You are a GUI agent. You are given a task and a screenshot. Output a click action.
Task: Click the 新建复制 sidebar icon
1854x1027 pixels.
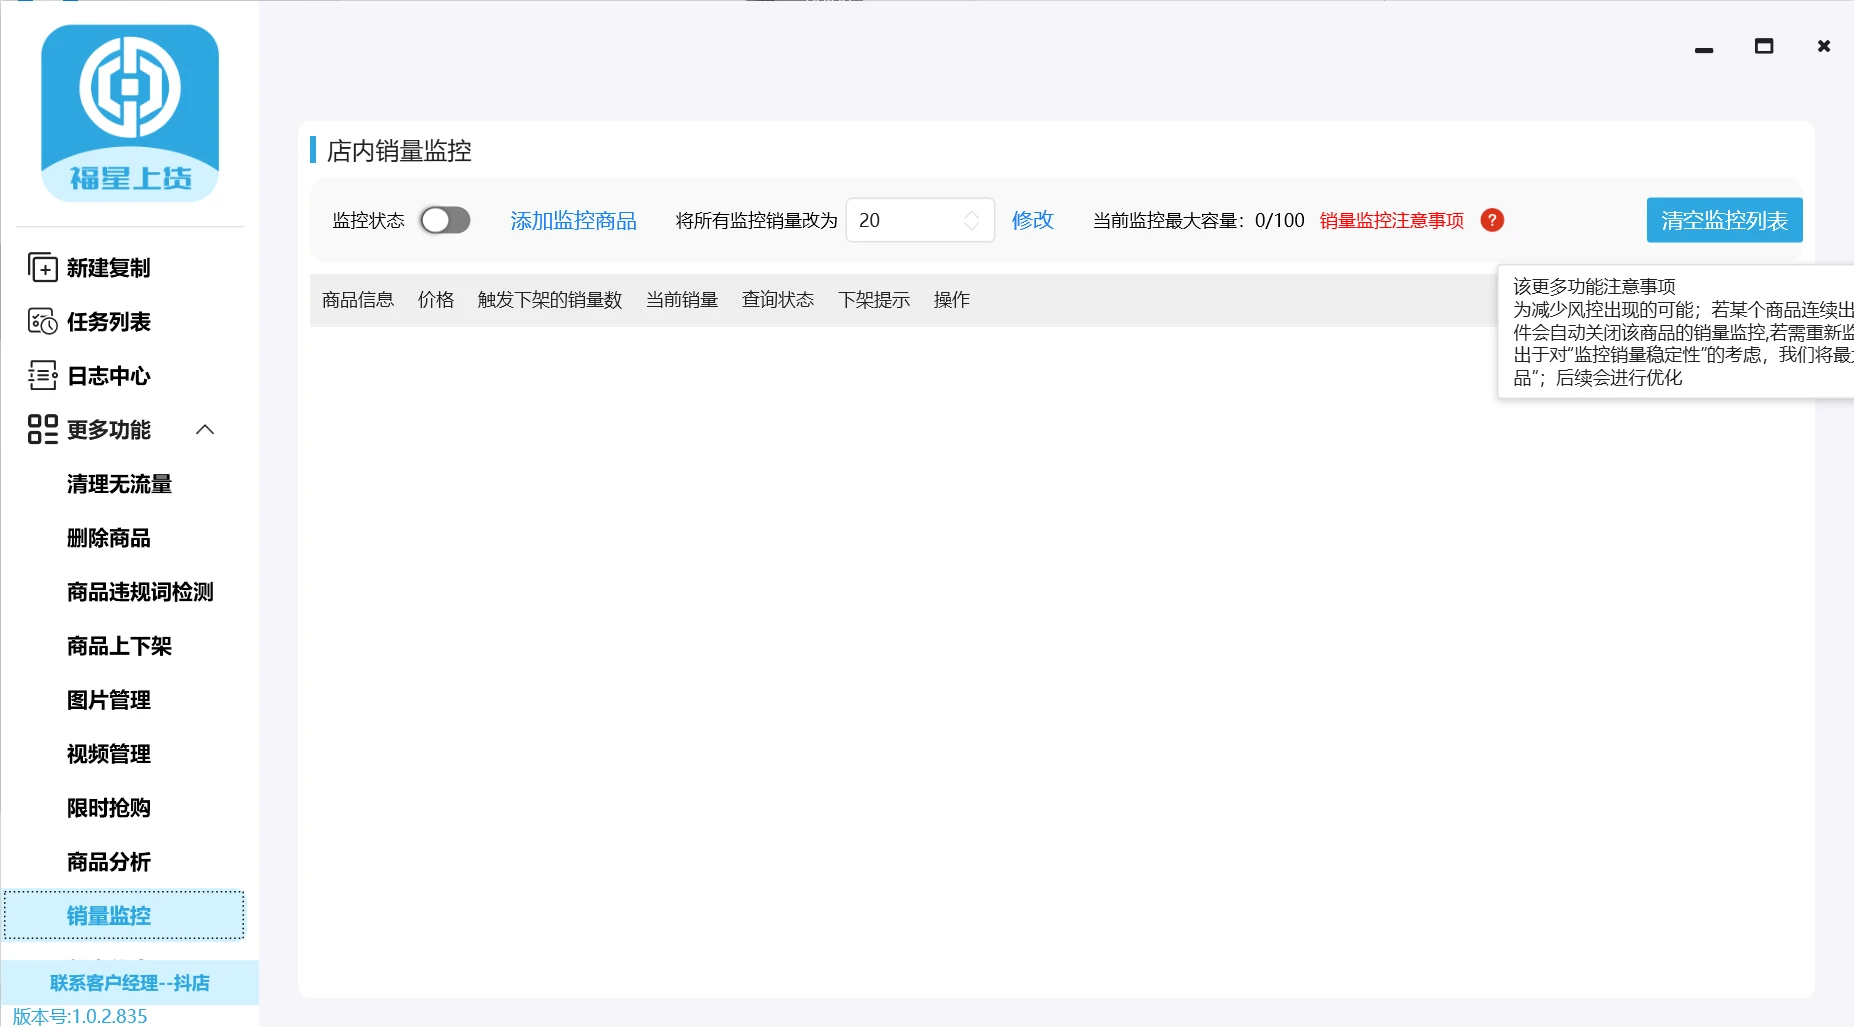[x=43, y=268]
